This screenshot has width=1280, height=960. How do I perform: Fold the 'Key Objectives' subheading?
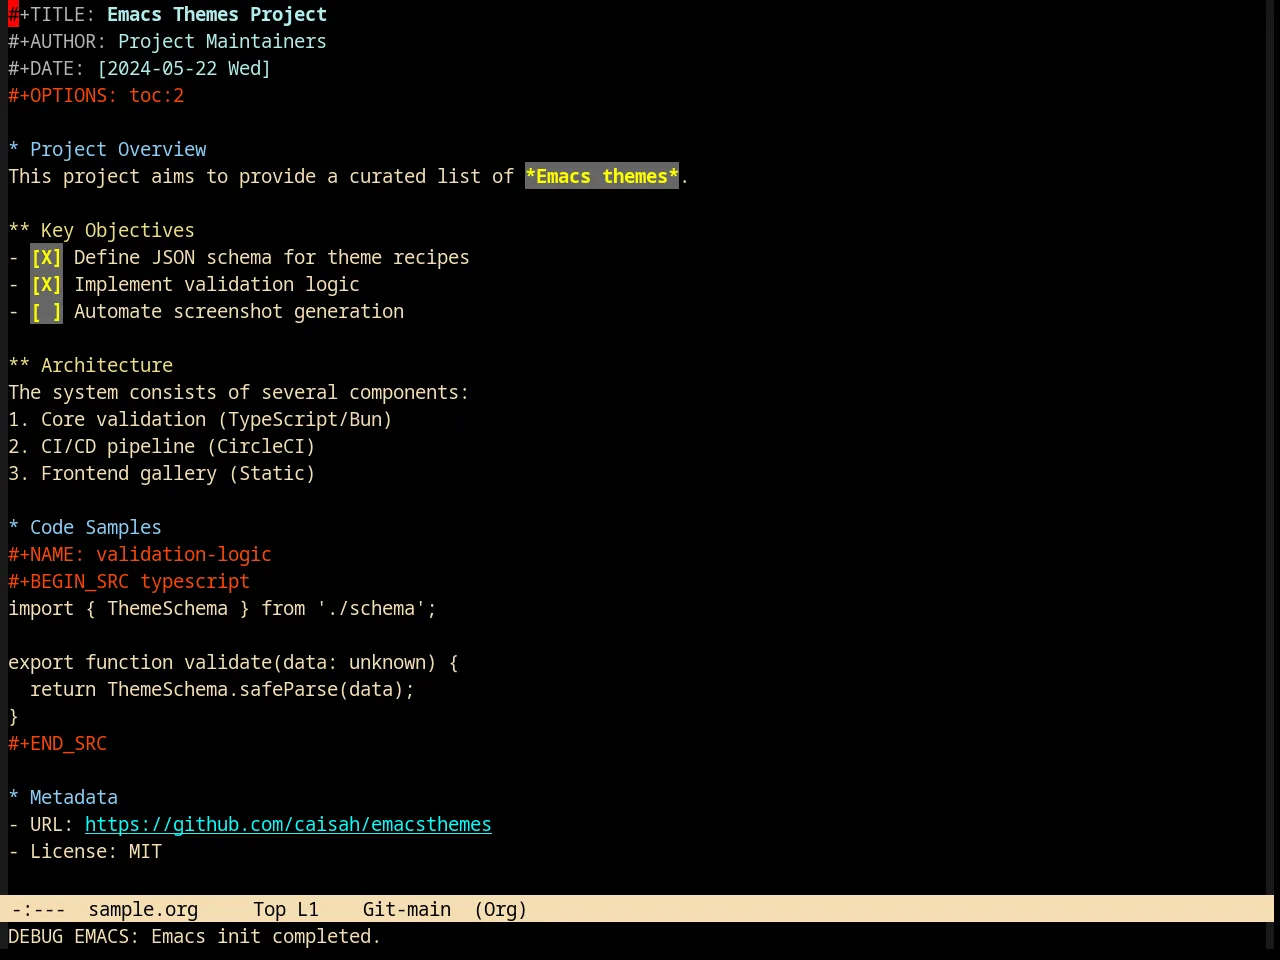tap(101, 231)
